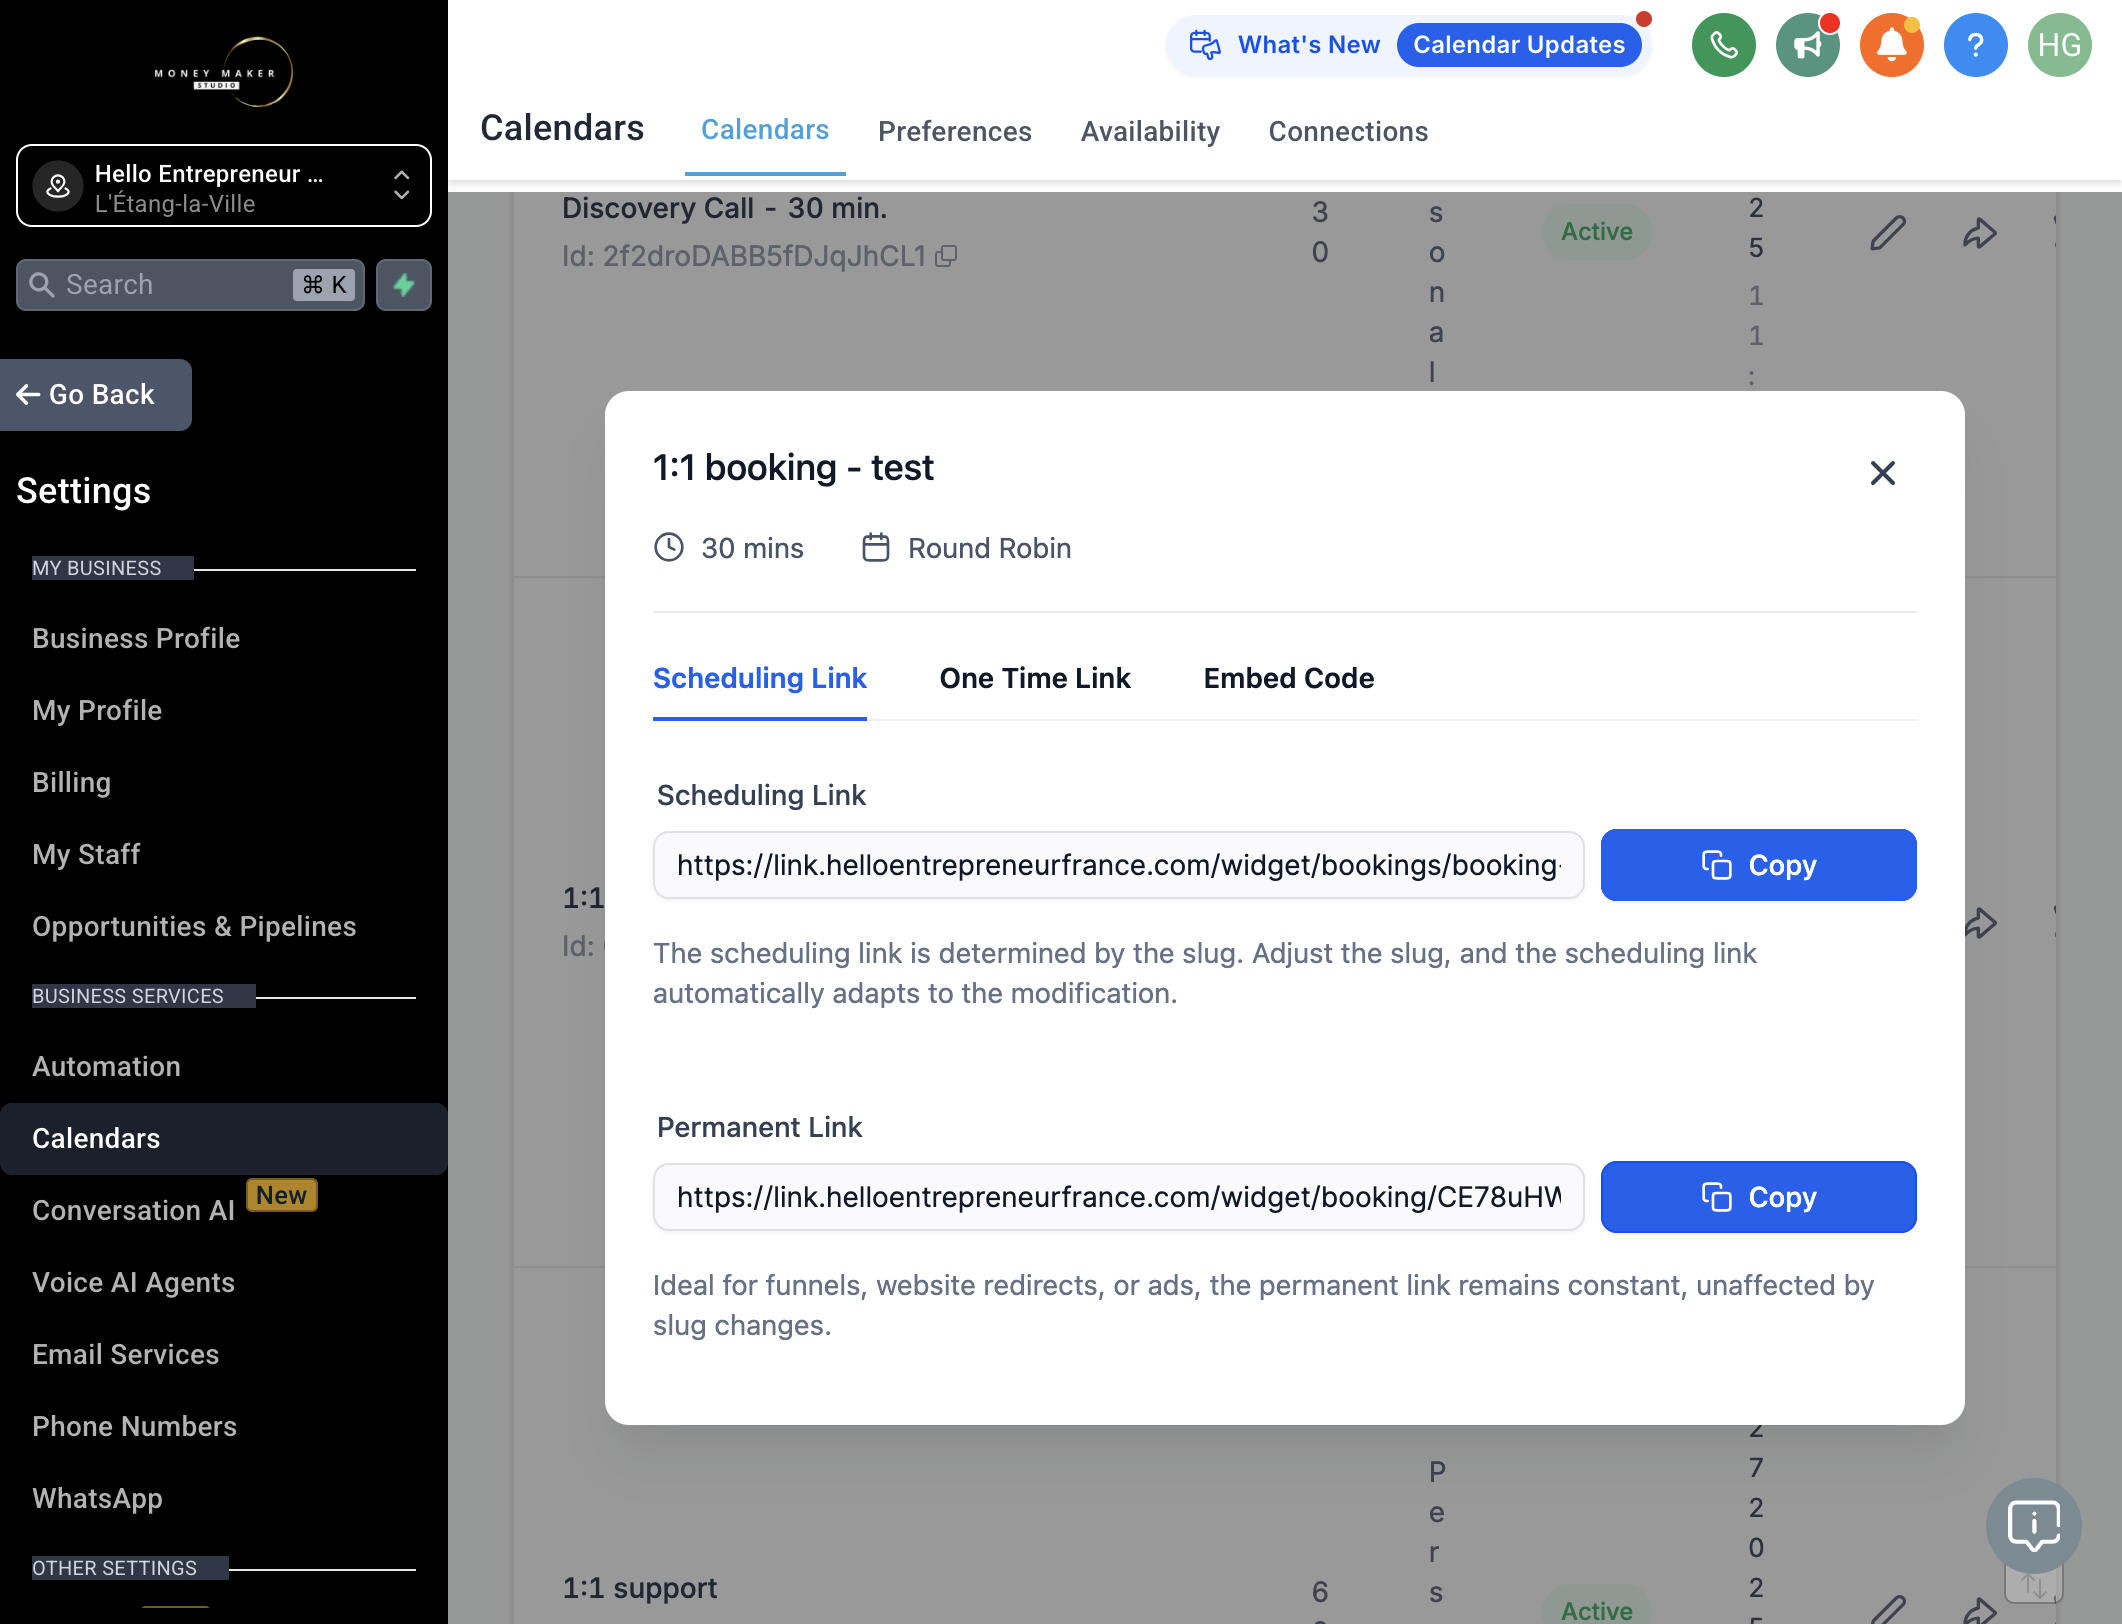2122x1624 pixels.
Task: Open the Connections tab
Action: click(x=1348, y=131)
